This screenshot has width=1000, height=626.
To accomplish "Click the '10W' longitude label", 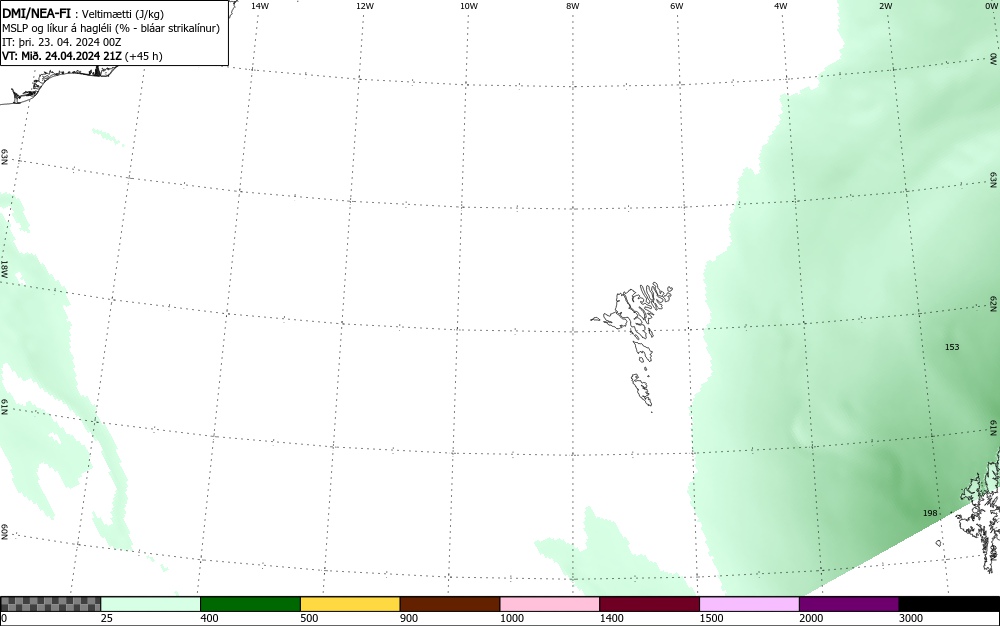I will pos(469,6).
